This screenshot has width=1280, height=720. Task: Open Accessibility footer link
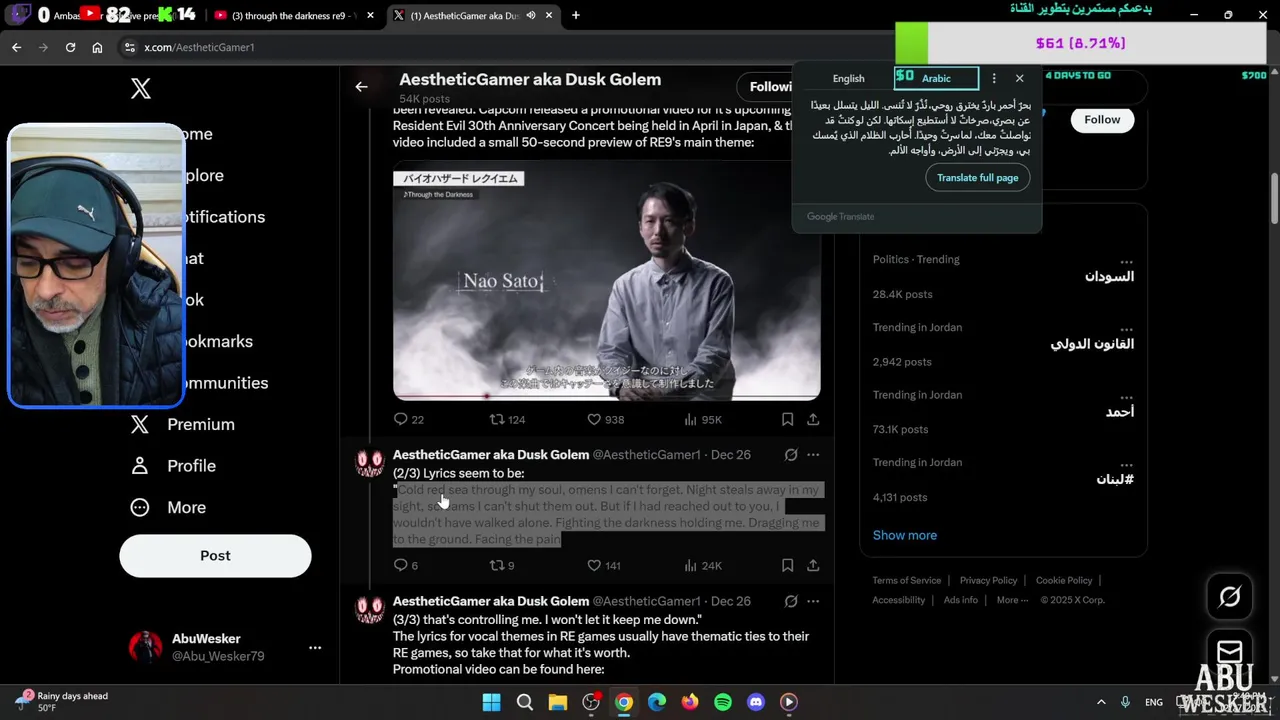pyautogui.click(x=898, y=600)
